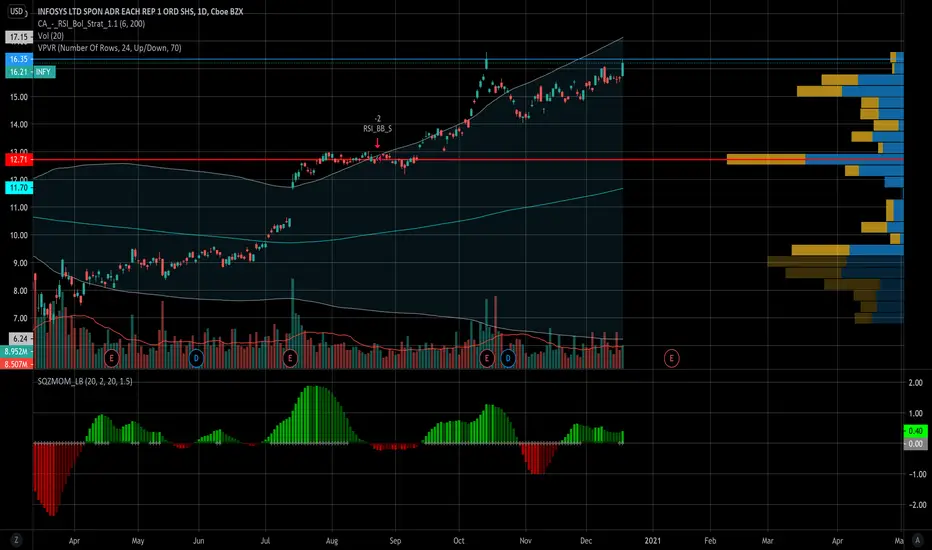Select the SQZMOM_LB indicator legend
This screenshot has width=932, height=550.
coord(85,381)
